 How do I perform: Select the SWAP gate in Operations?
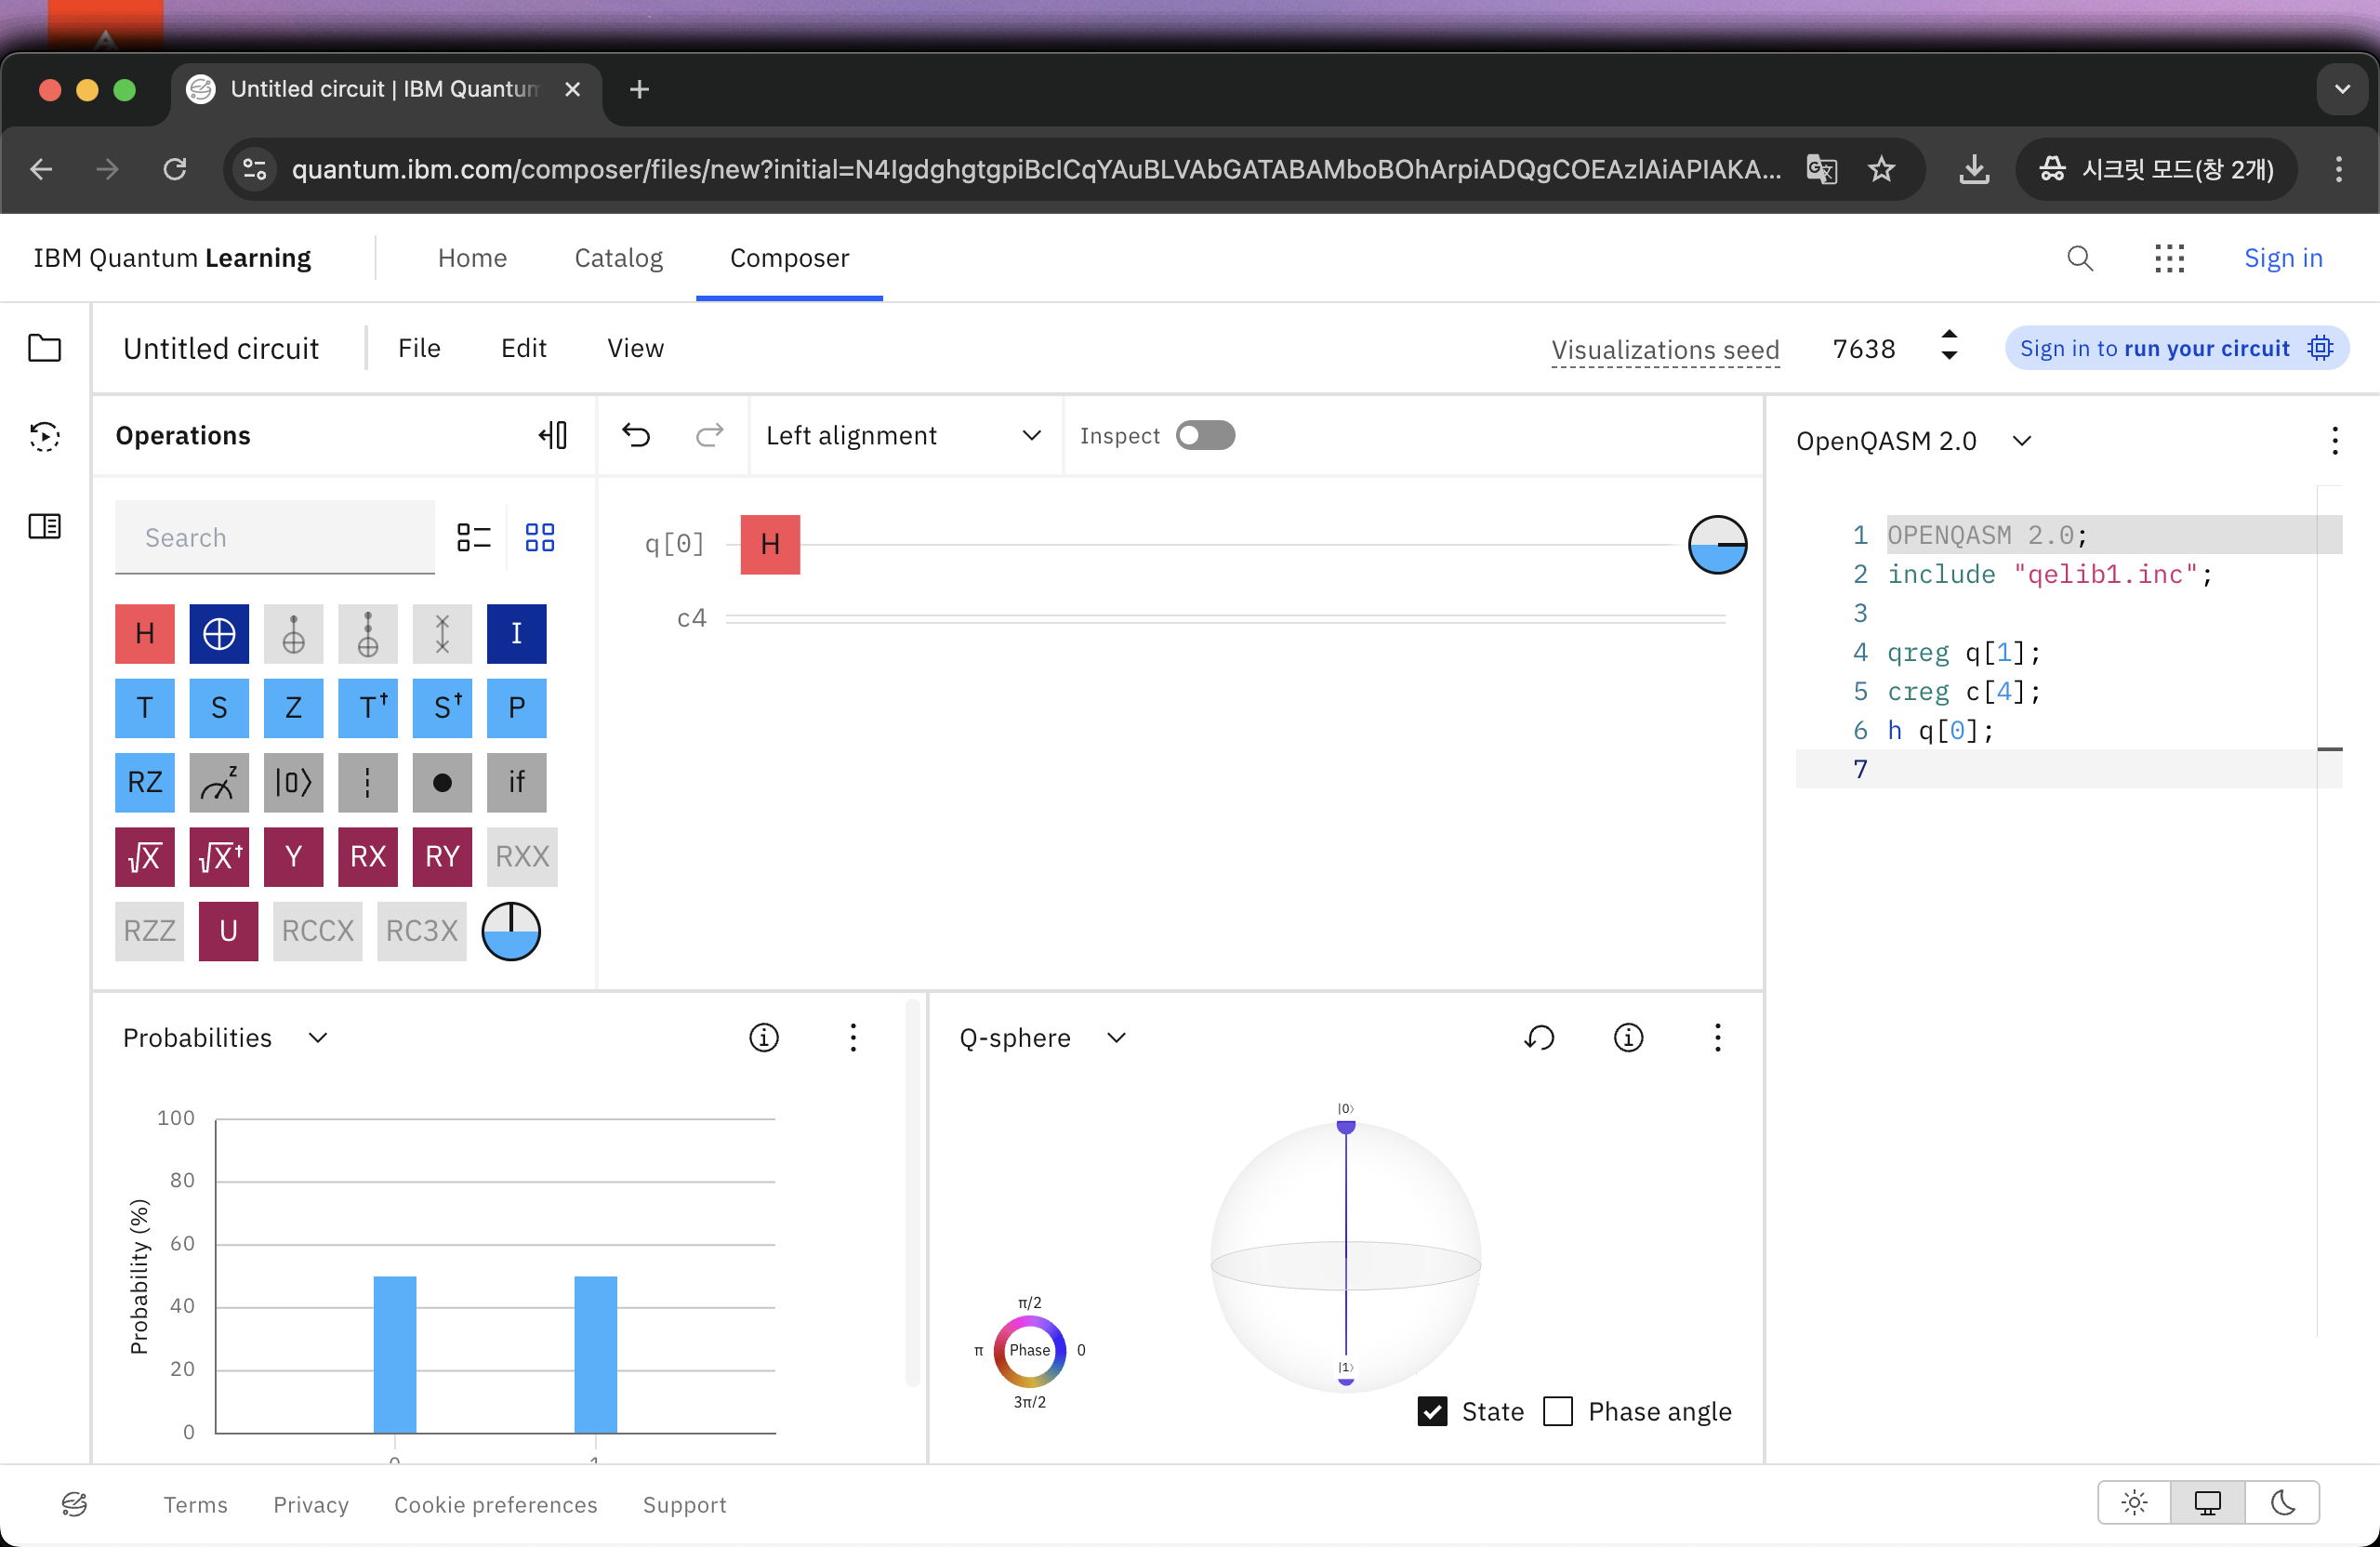[x=442, y=633]
